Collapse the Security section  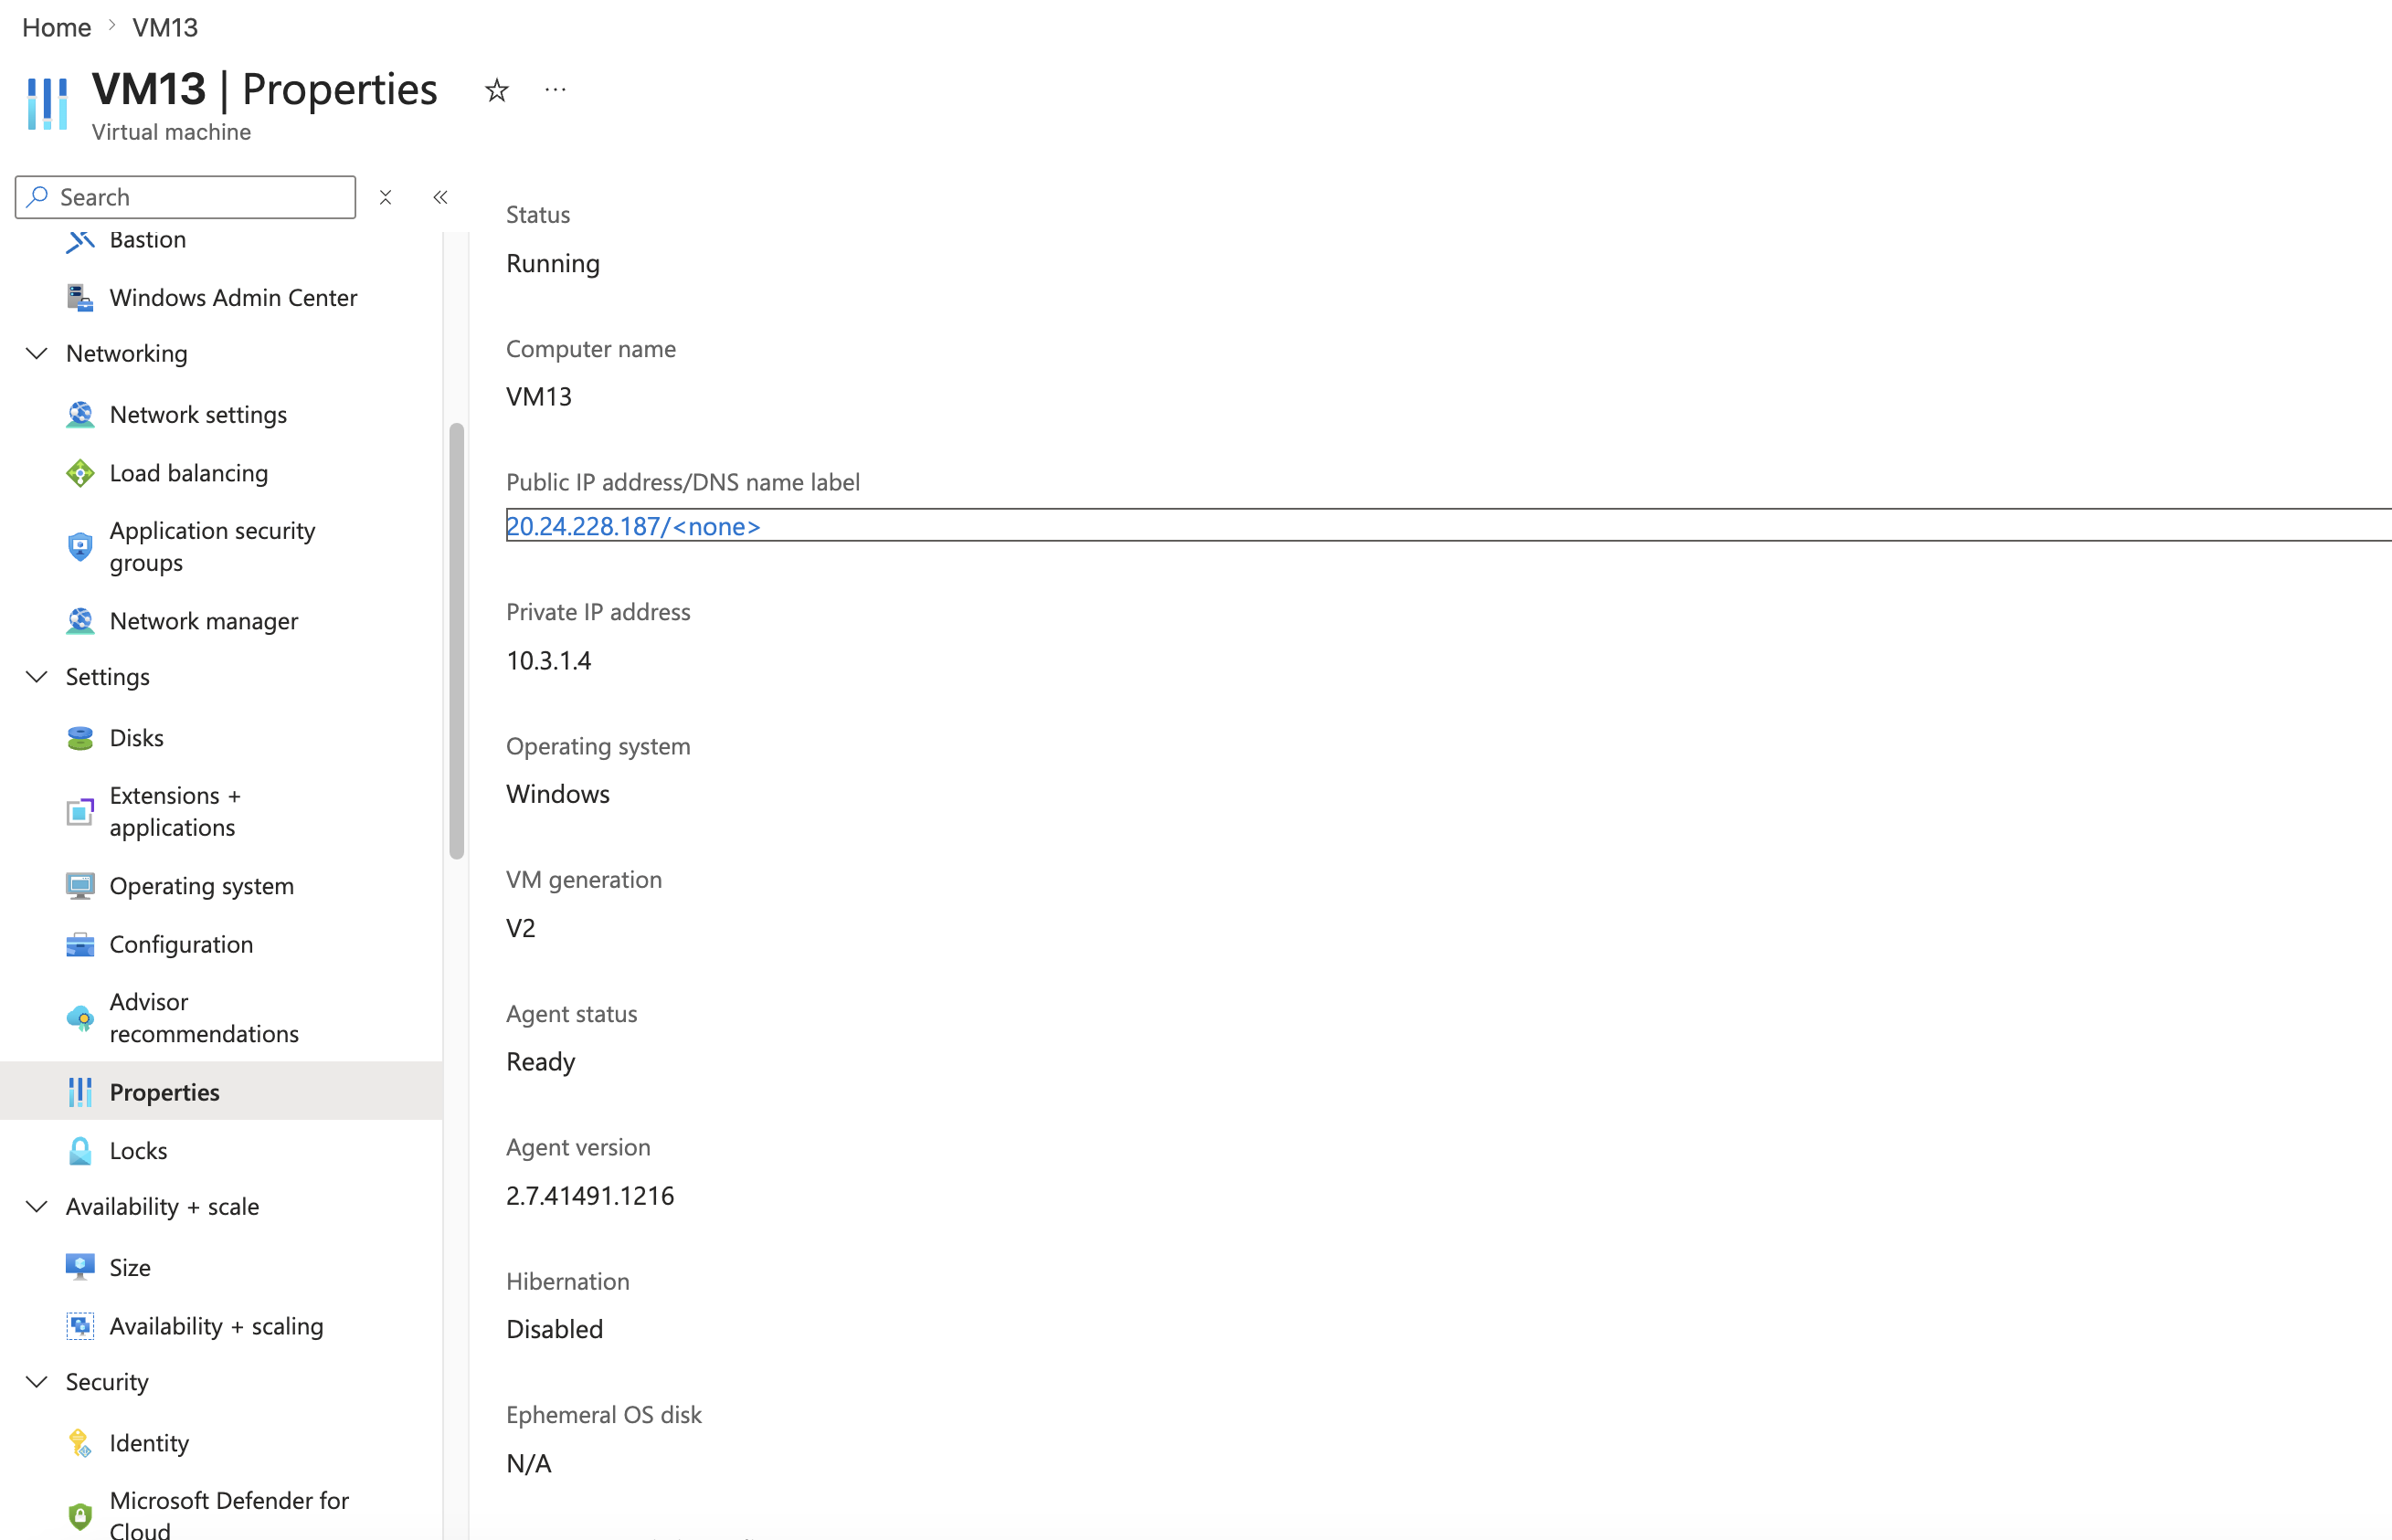click(37, 1382)
